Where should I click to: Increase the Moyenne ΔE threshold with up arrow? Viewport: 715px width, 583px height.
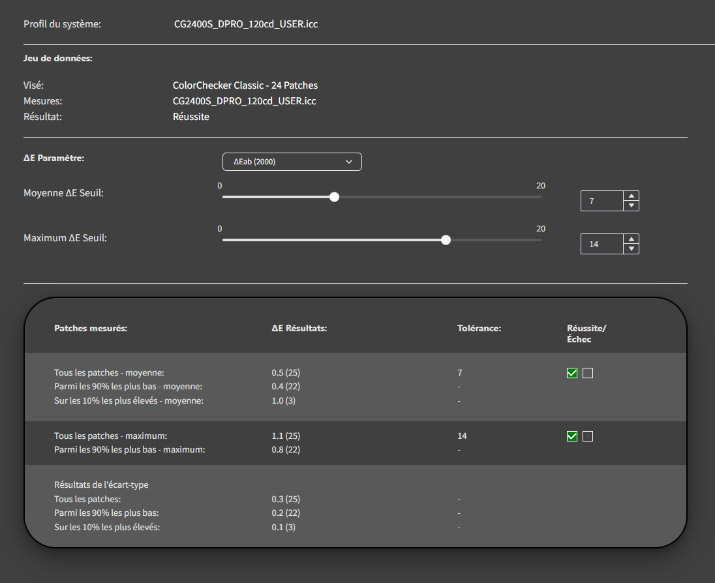630,196
